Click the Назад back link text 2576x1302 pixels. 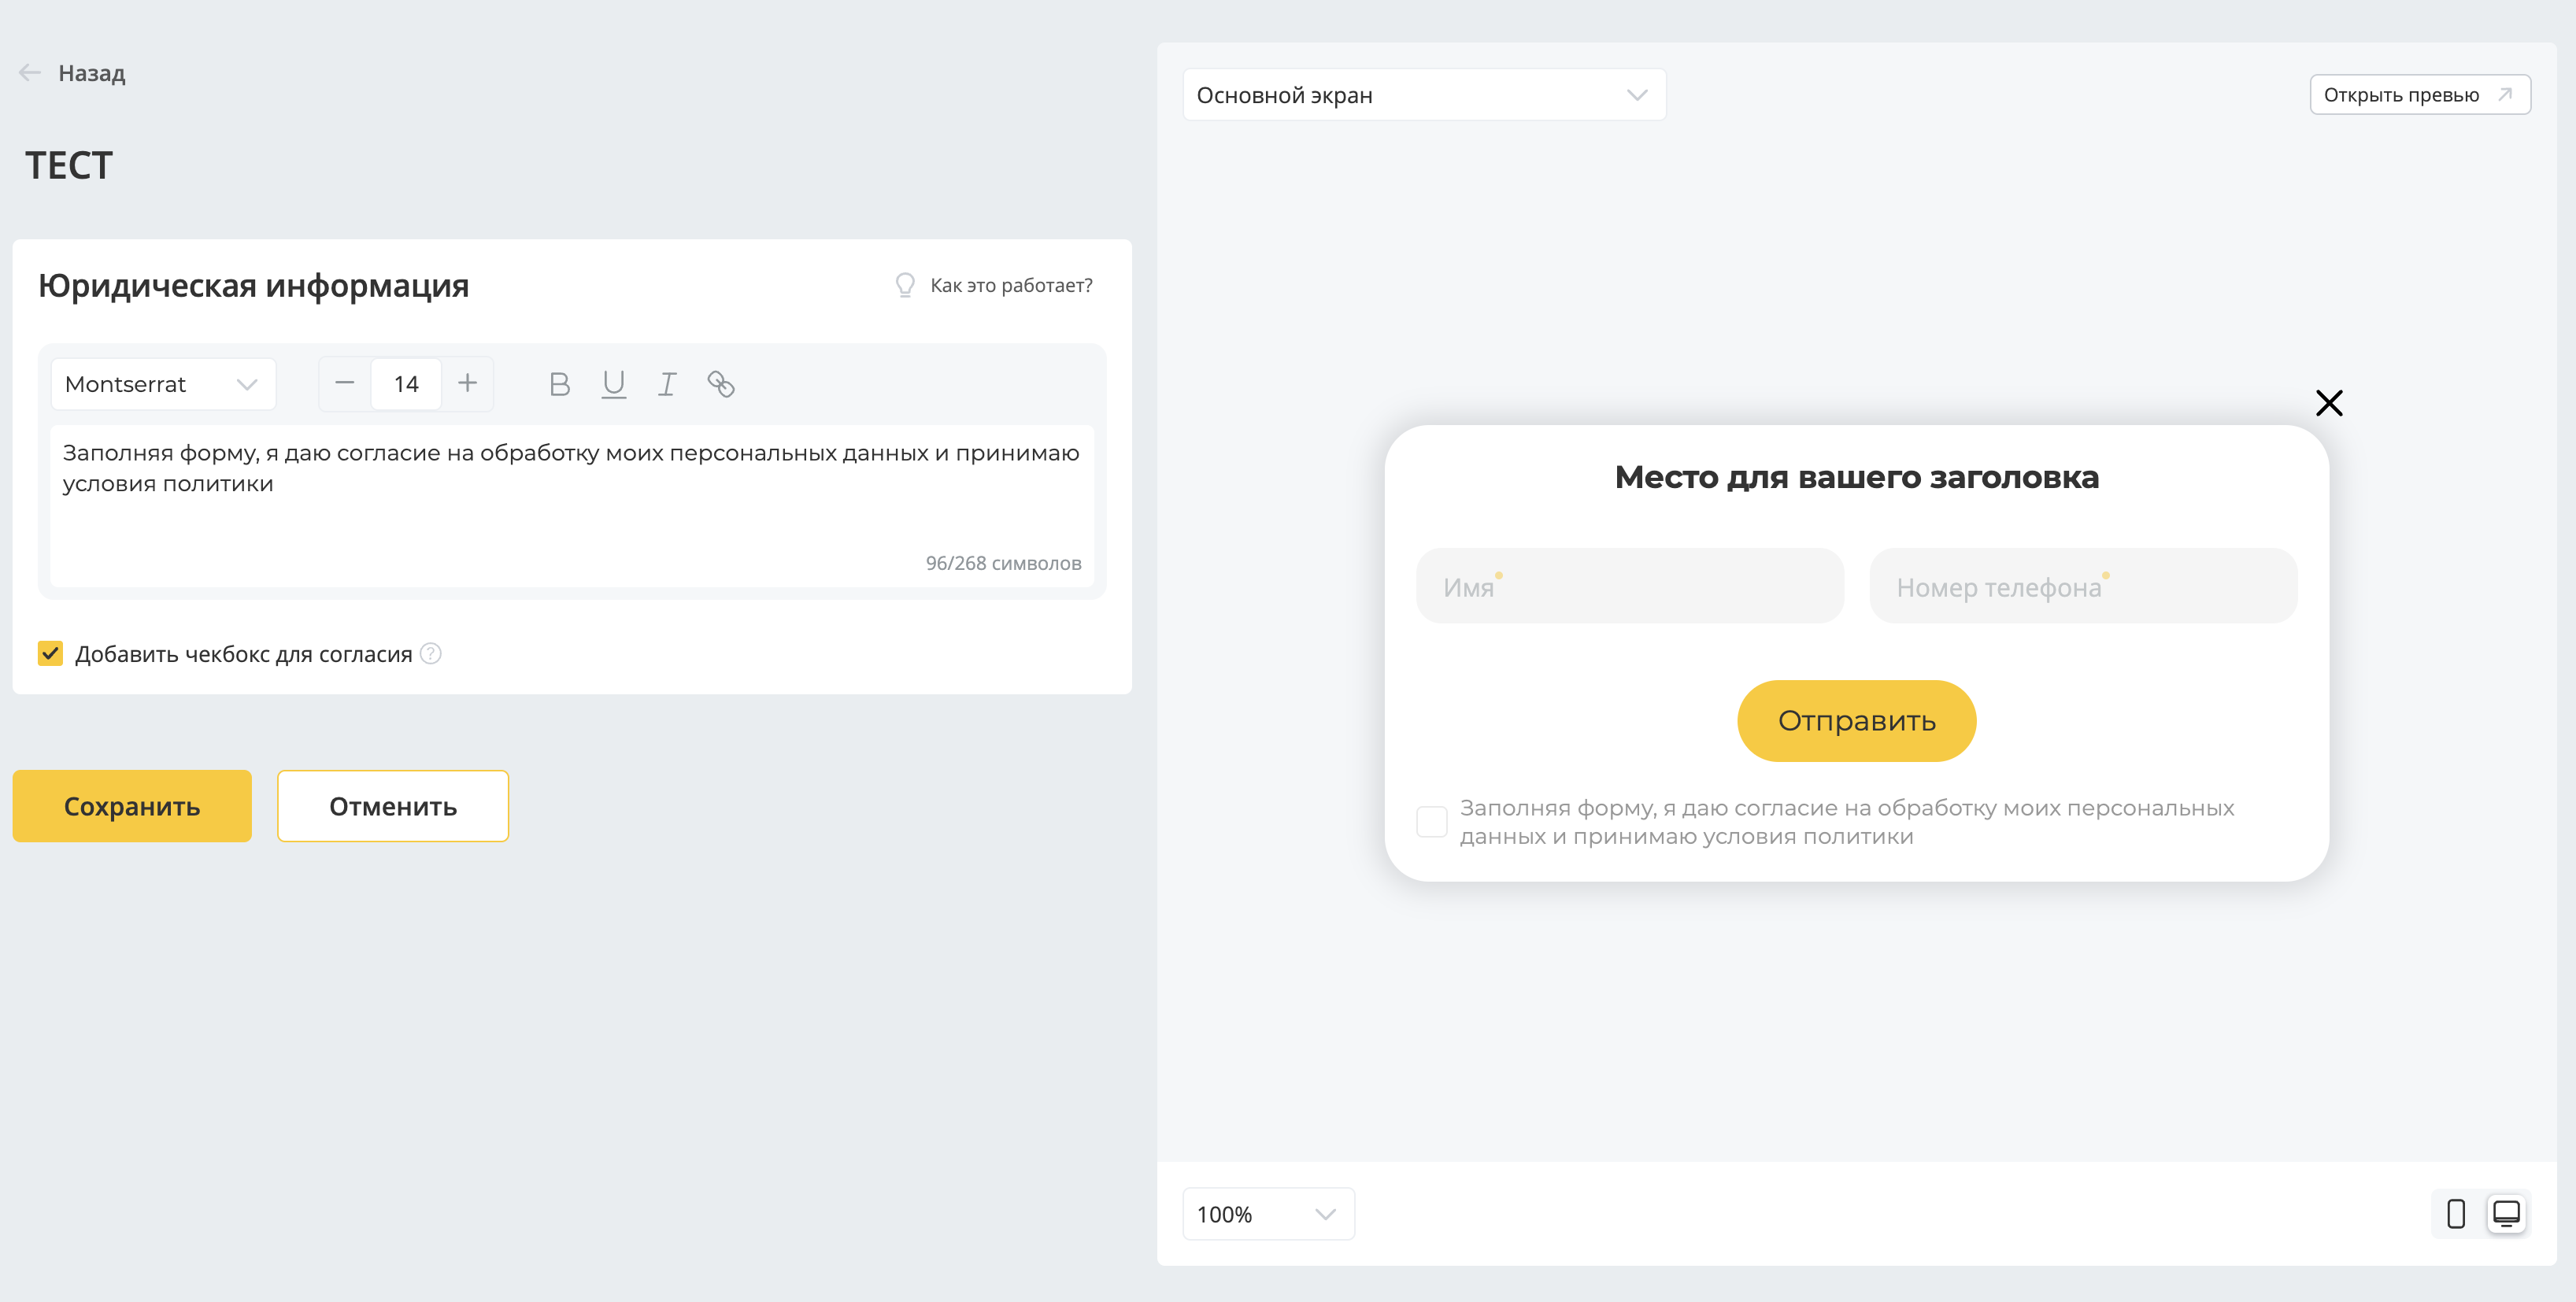coord(91,73)
